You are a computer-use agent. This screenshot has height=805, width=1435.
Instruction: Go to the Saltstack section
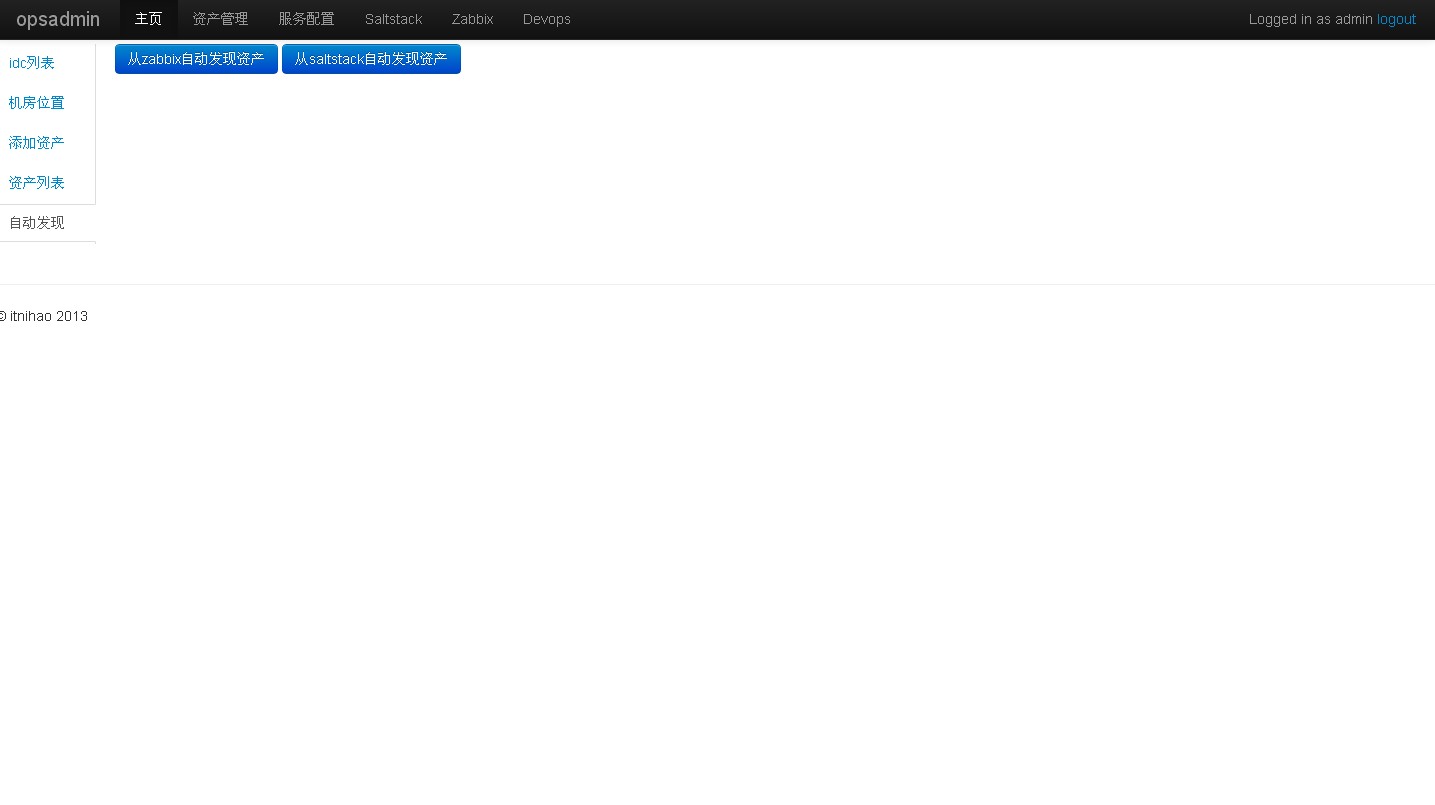coord(393,19)
